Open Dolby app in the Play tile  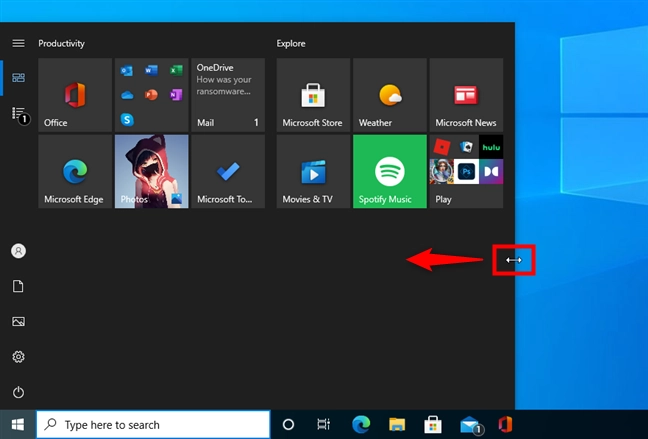(491, 172)
